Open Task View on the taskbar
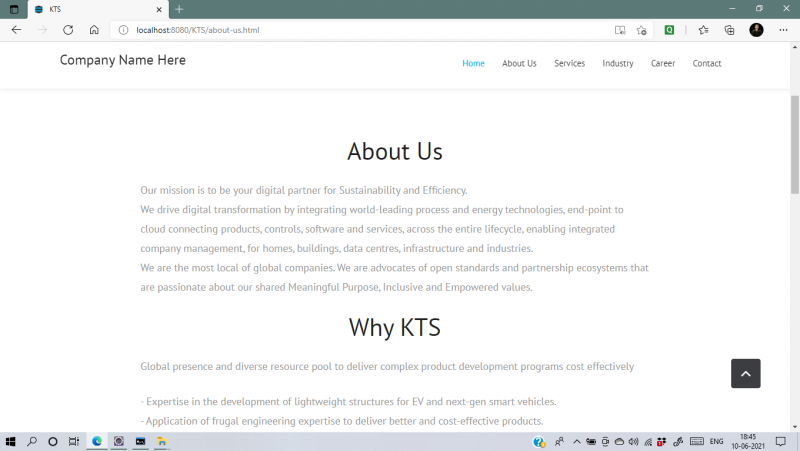Viewport: 800px width, 451px height. point(74,441)
